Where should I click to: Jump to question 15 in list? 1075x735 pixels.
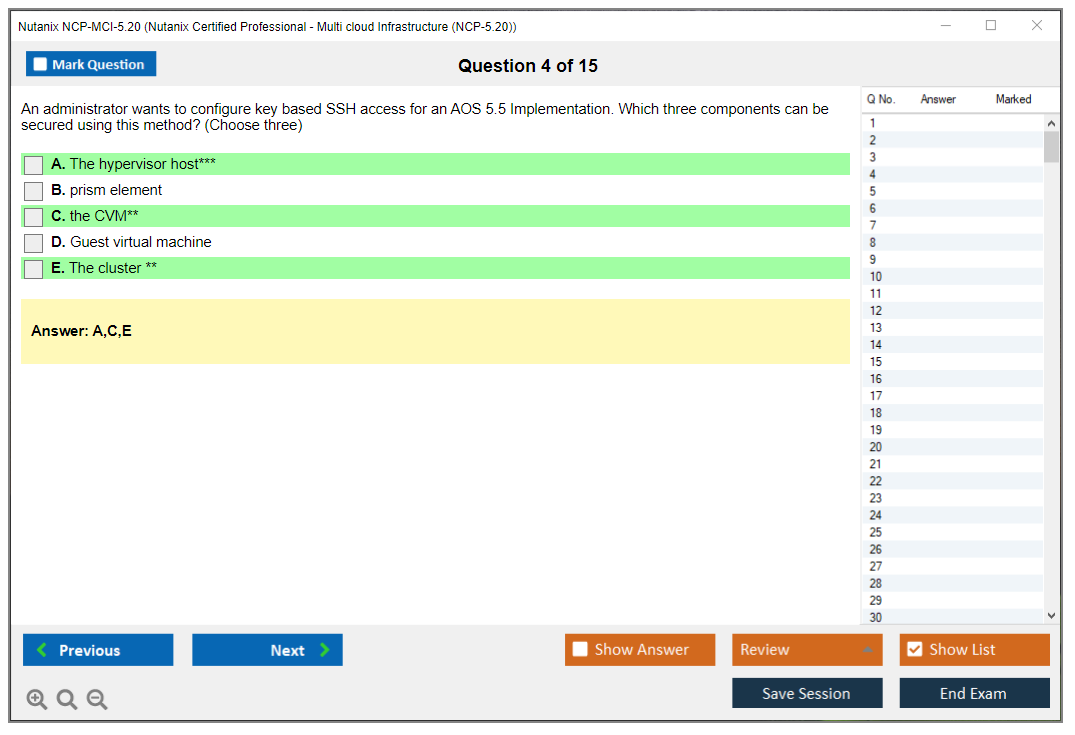tap(876, 362)
